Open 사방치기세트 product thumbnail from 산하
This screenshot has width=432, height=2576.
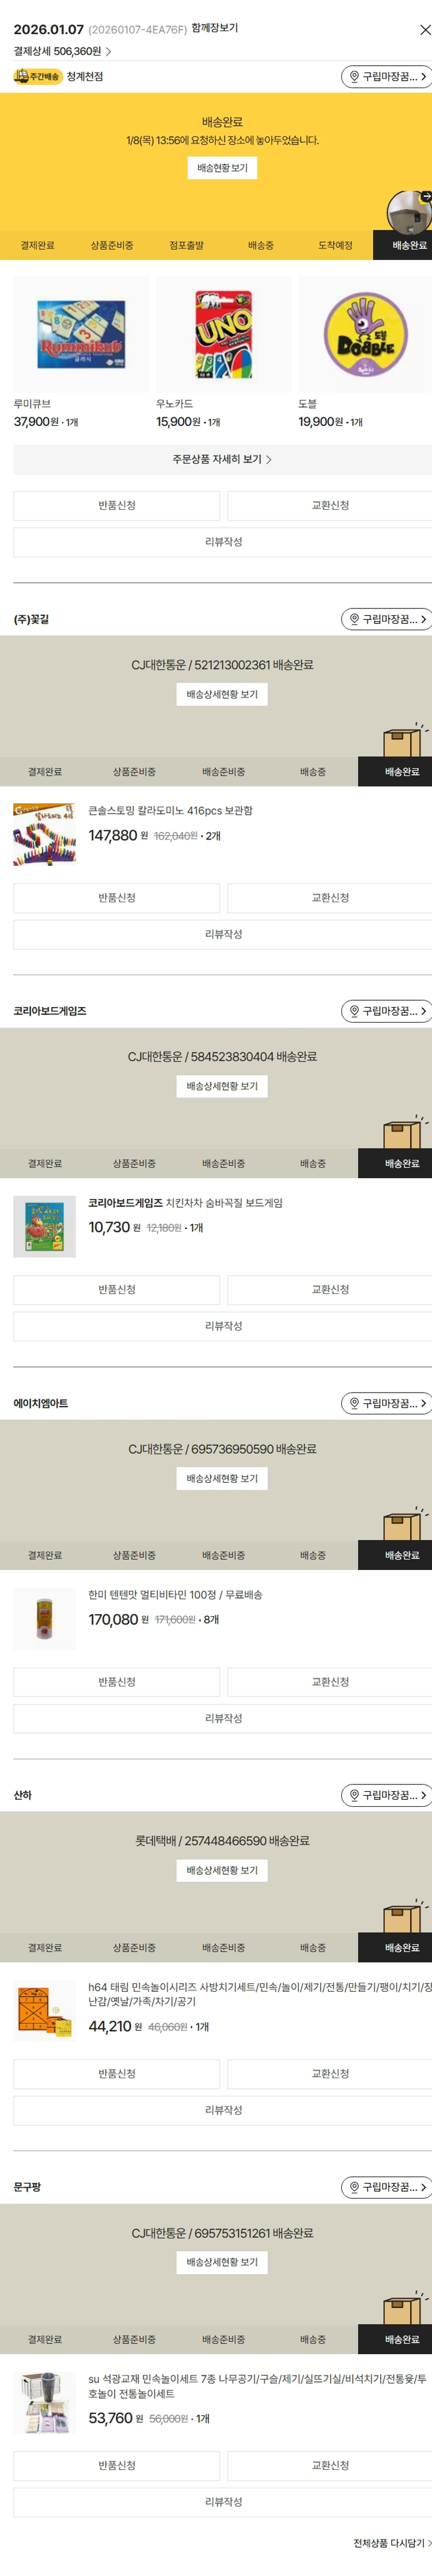point(44,2010)
